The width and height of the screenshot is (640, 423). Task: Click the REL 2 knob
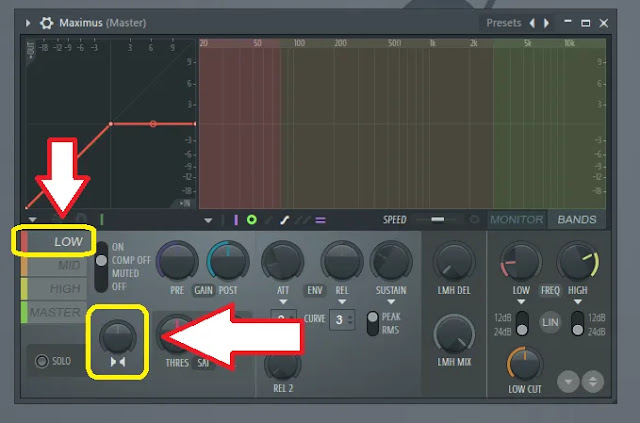pos(282,365)
